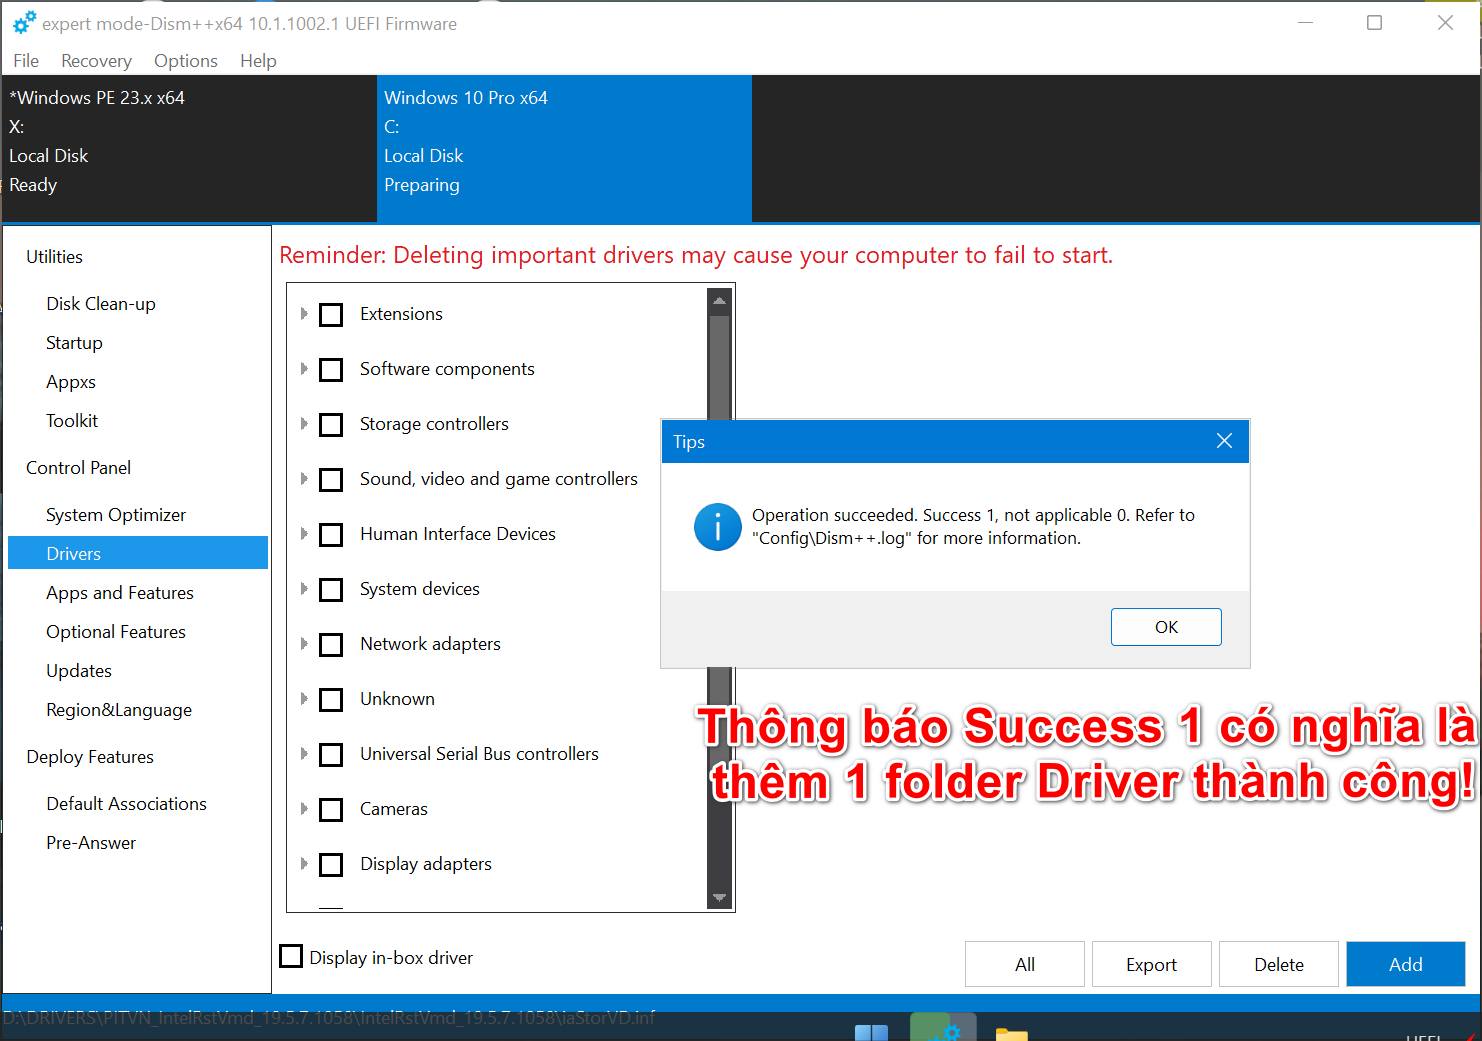Click the Add driver button
Viewport: 1482px width, 1041px height.
click(1405, 964)
